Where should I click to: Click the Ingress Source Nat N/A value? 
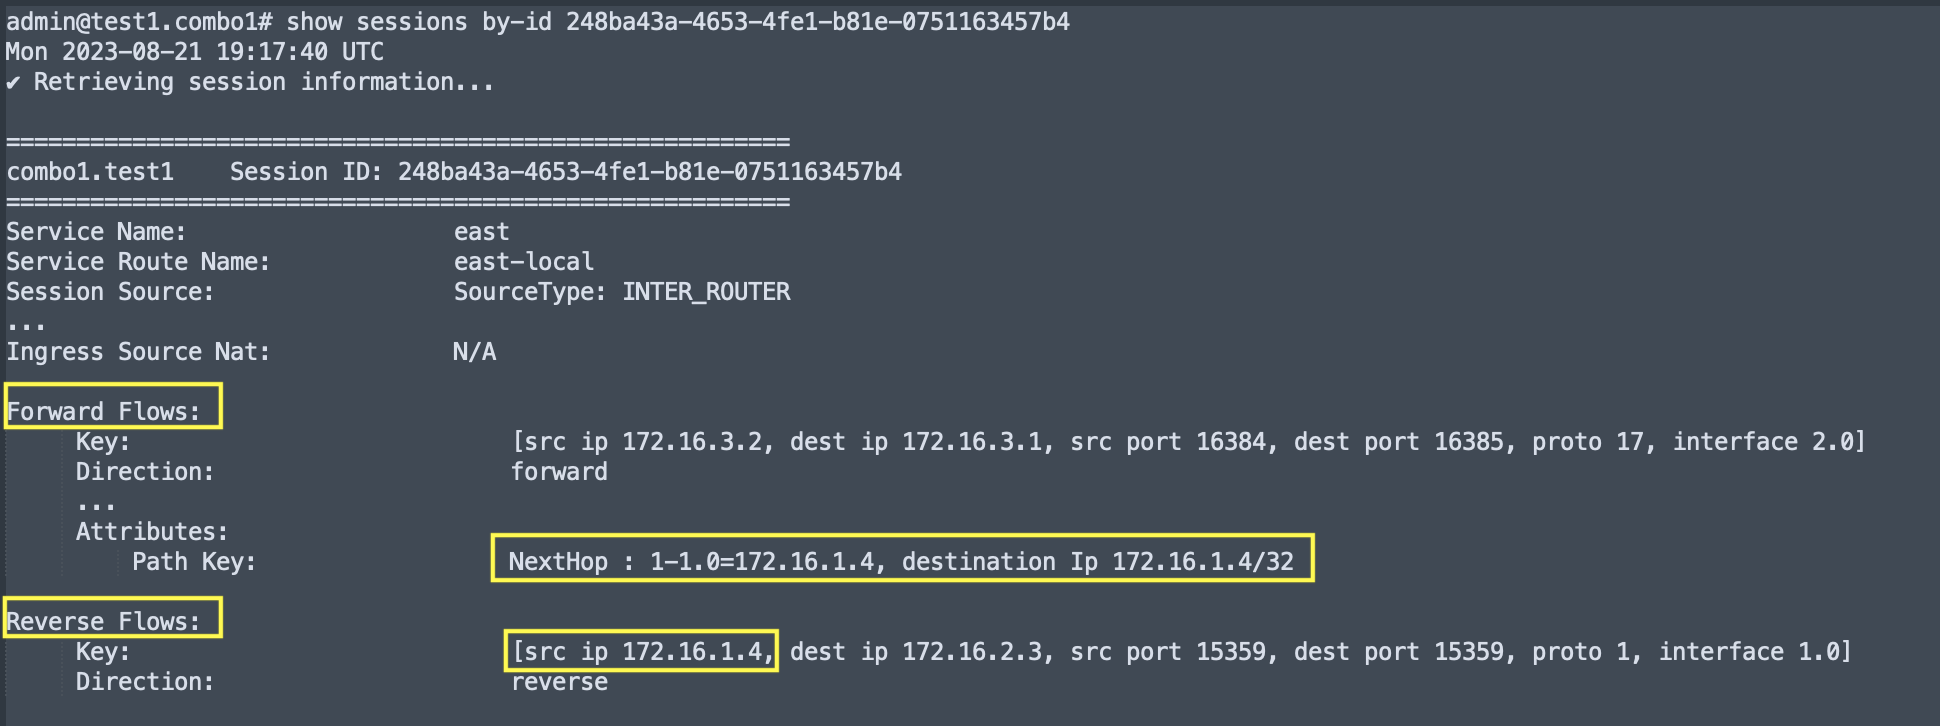474,352
